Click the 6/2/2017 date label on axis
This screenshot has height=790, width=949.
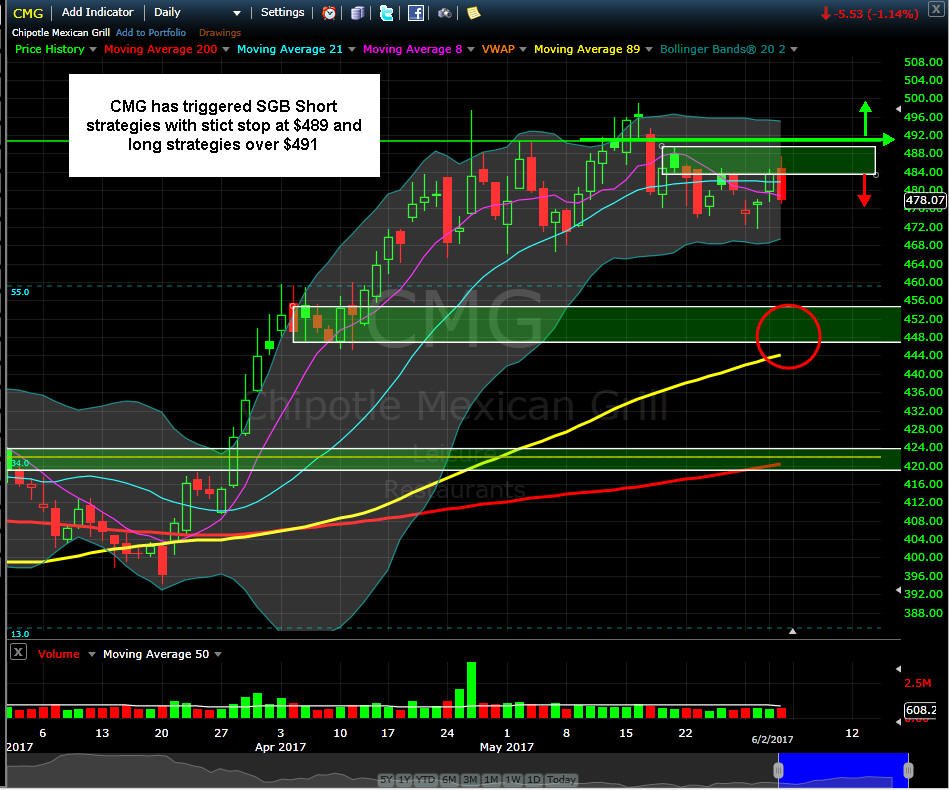click(772, 739)
